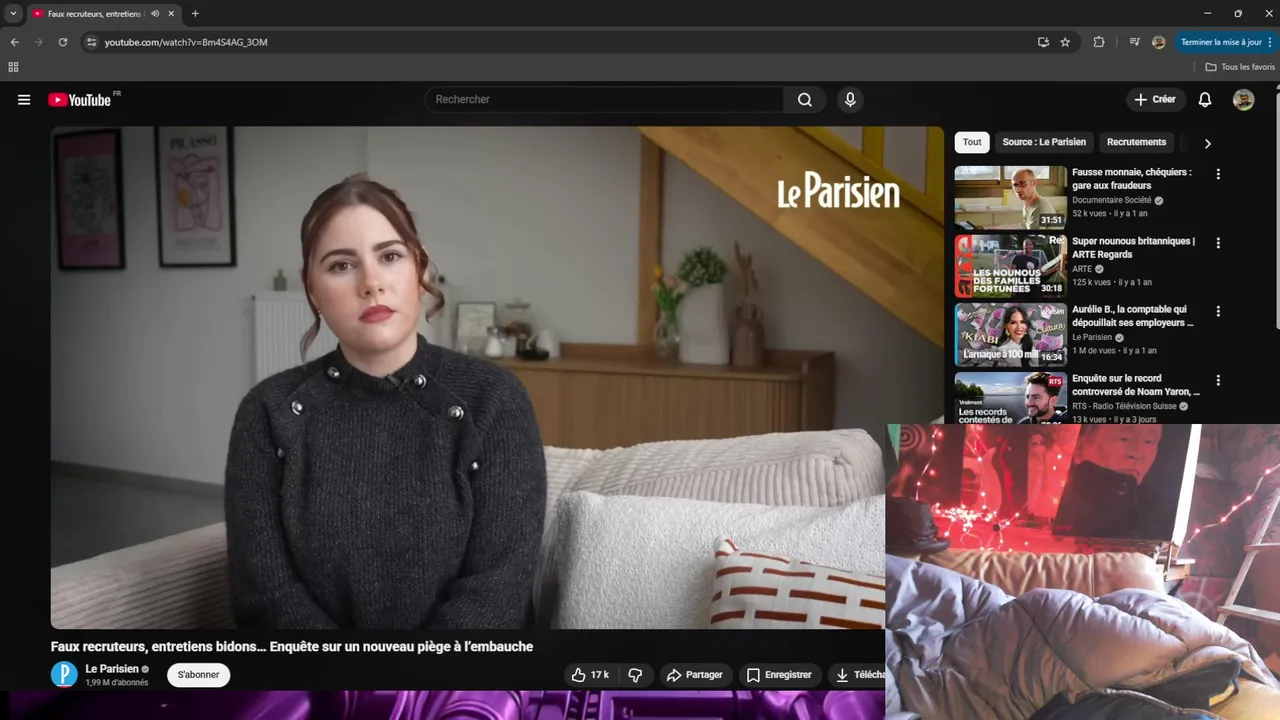
Task: Open Le Parisien channel name link
Action: click(x=111, y=669)
